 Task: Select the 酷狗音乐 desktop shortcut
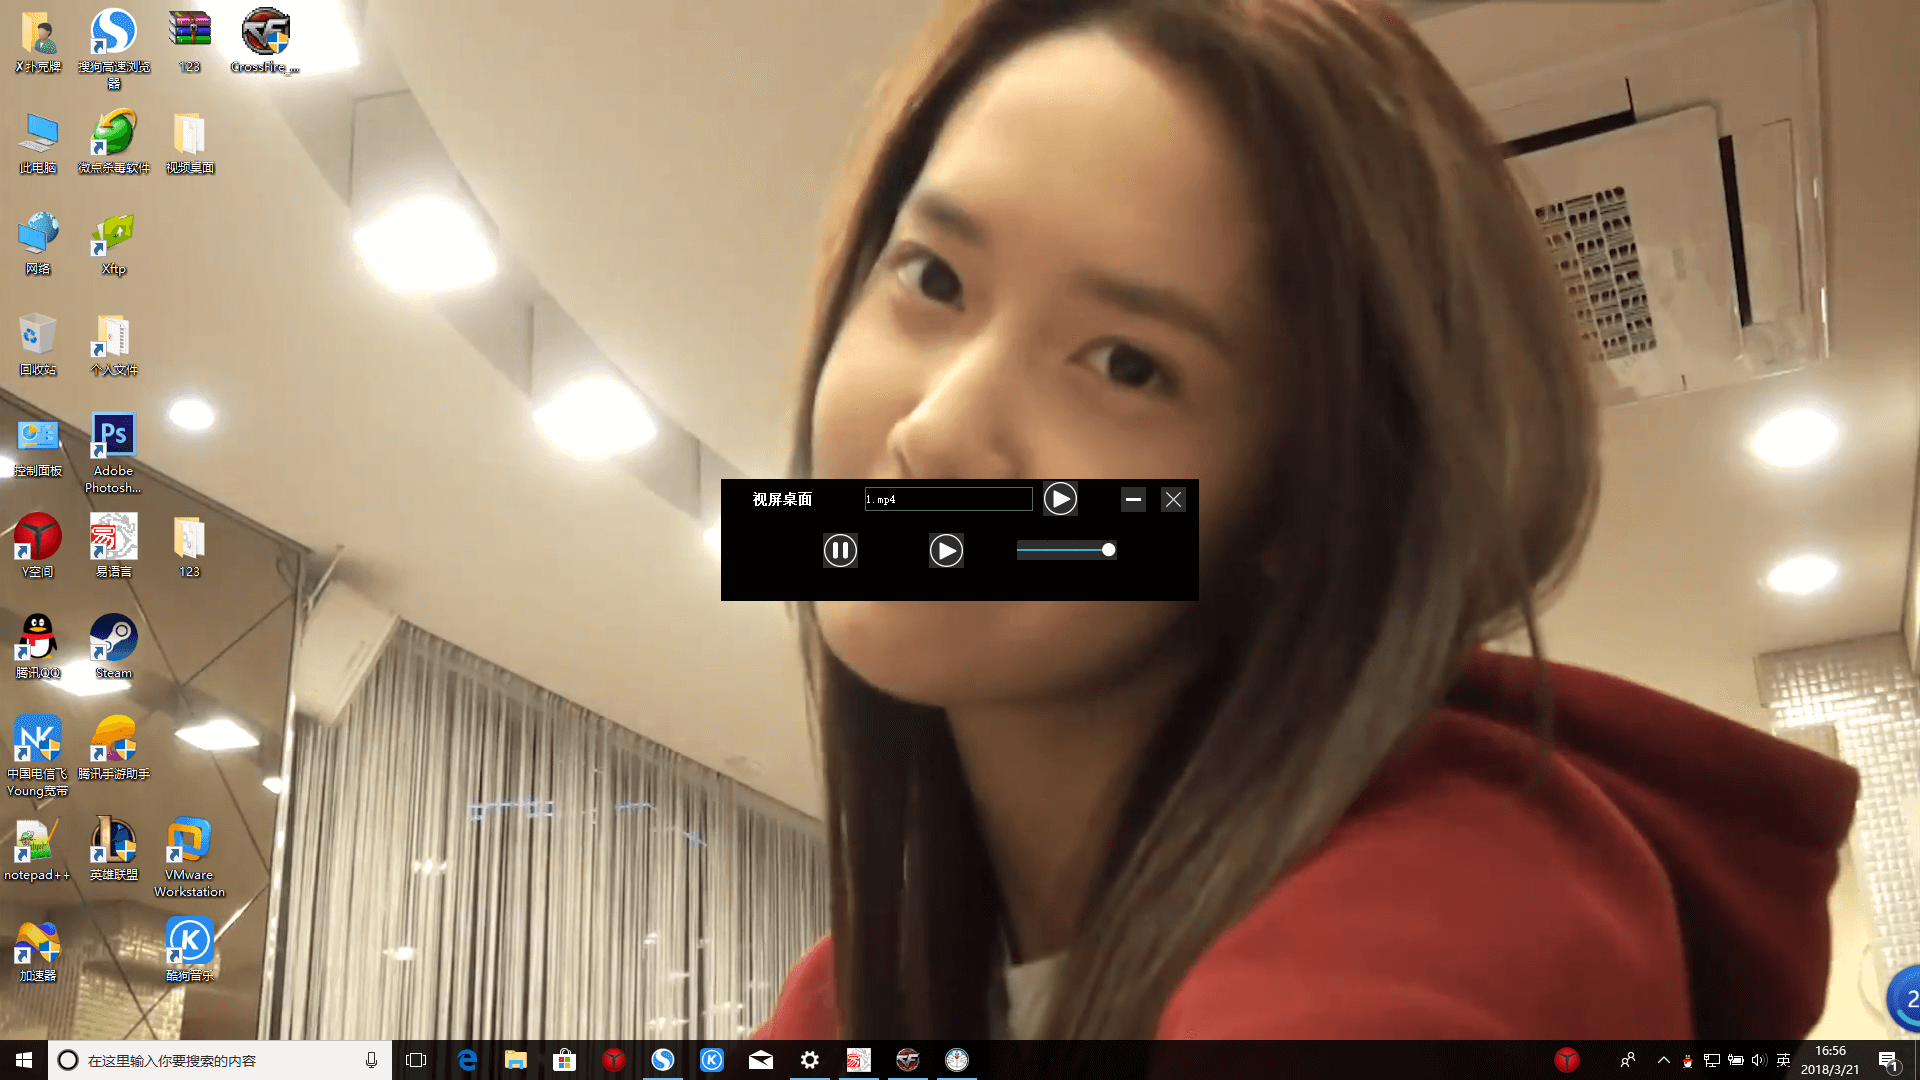189,951
